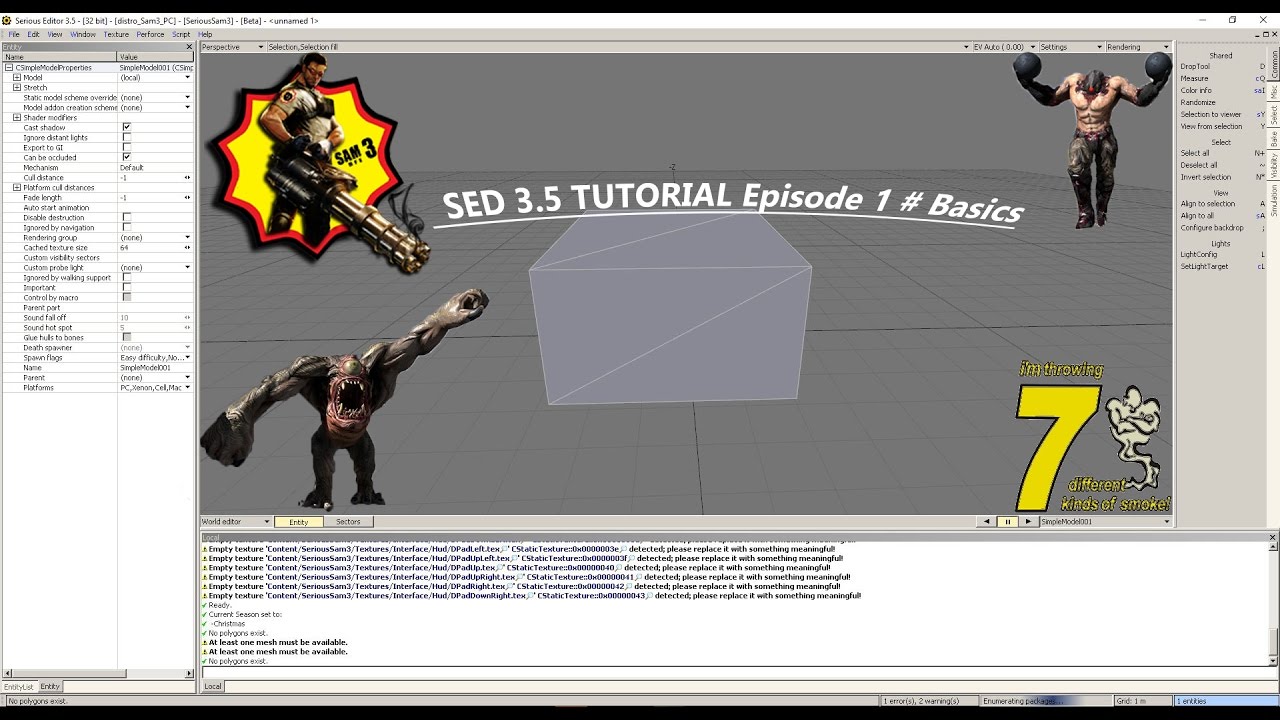1280x720 pixels.
Task: Click Invert selection command
Action: 1206,177
